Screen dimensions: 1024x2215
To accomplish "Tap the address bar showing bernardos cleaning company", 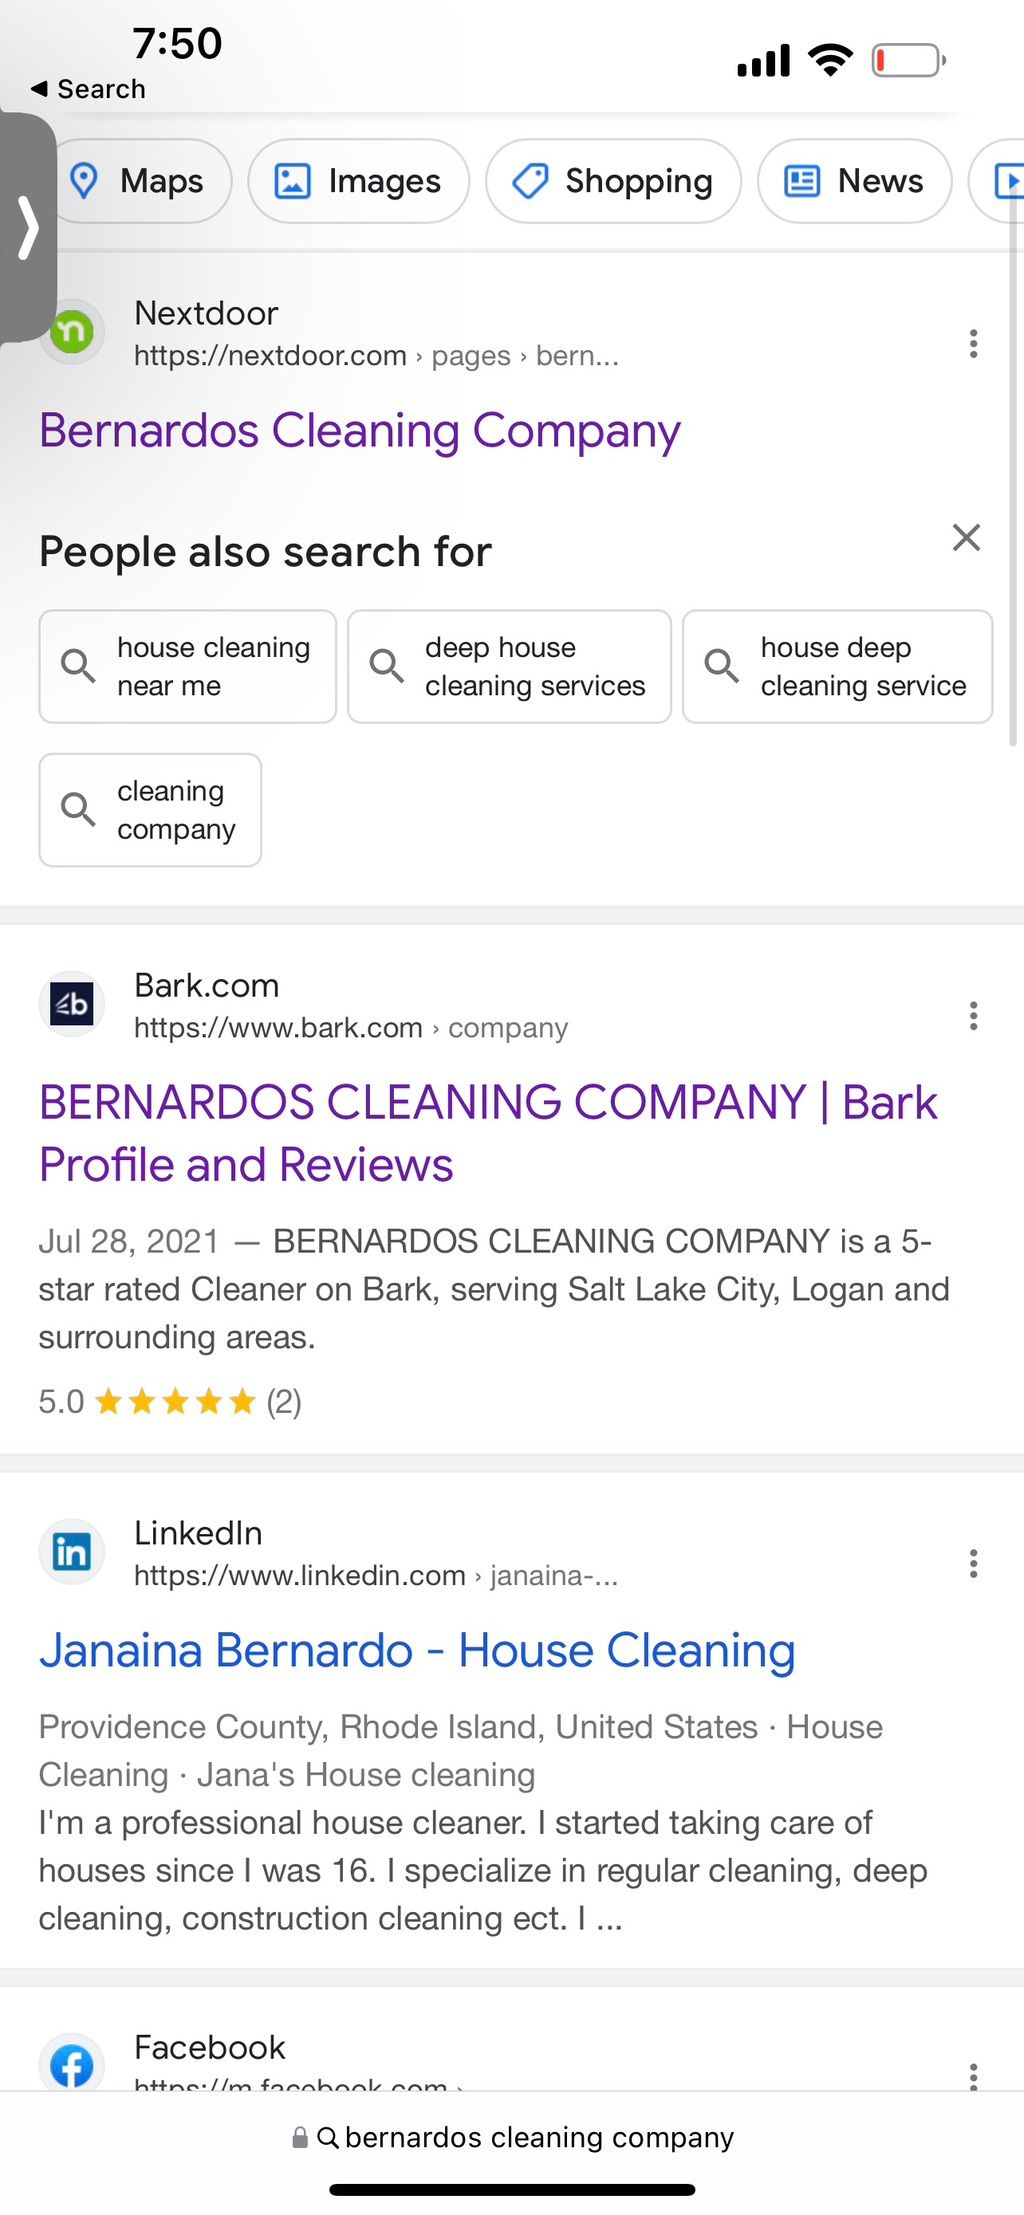I will point(512,2137).
